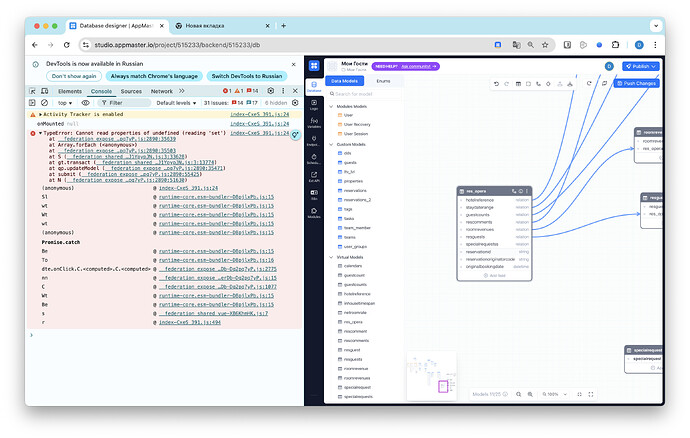Image resolution: width=690 pixels, height=438 pixels.
Task: Focus the console Filter field
Action: click(x=124, y=103)
